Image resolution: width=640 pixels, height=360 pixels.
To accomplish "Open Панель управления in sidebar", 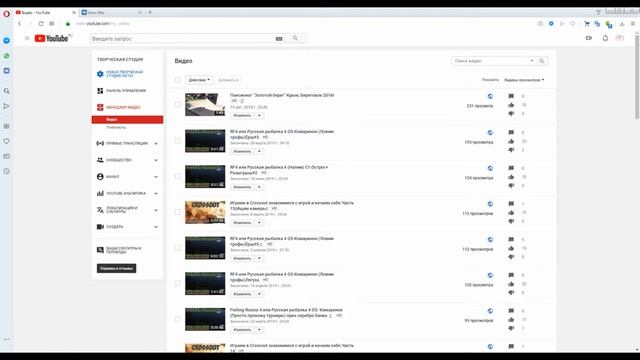I will pos(126,91).
